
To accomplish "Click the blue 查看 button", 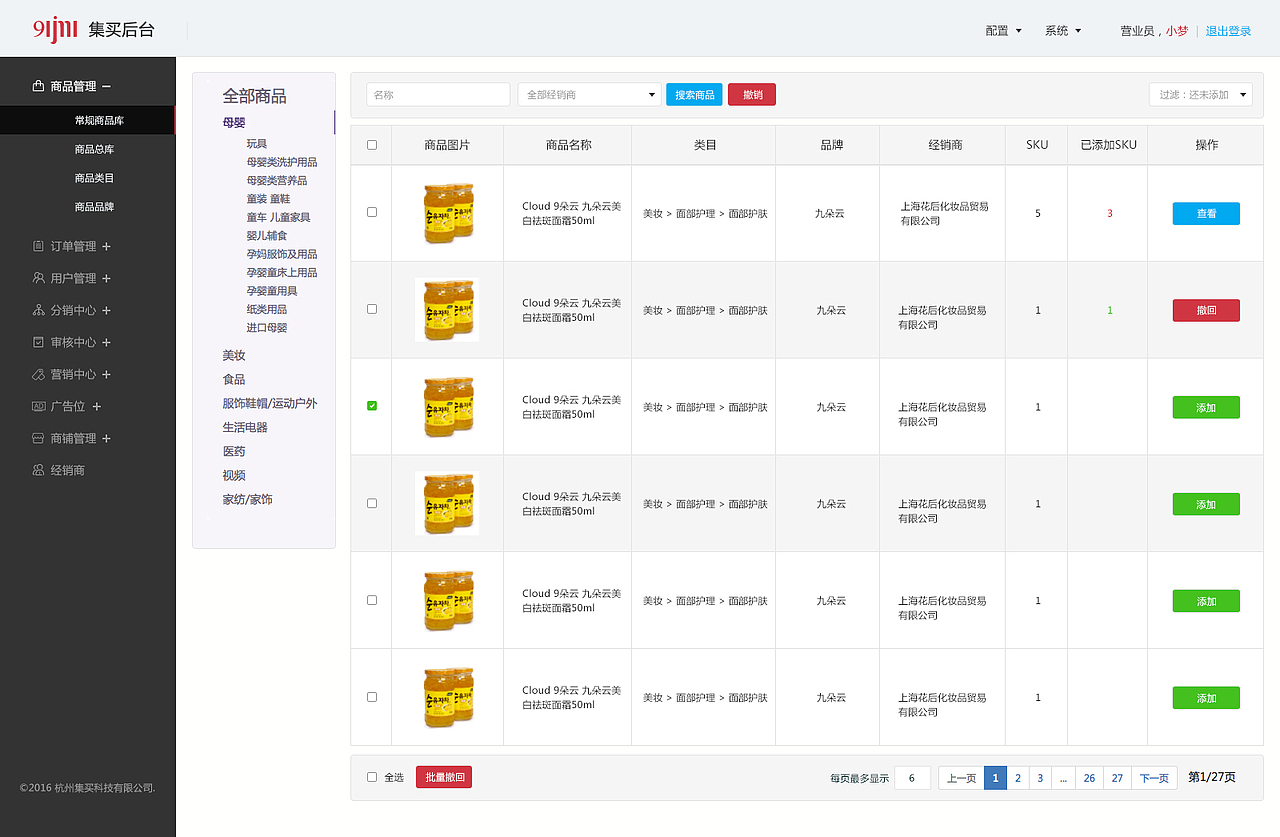I will coord(1206,213).
